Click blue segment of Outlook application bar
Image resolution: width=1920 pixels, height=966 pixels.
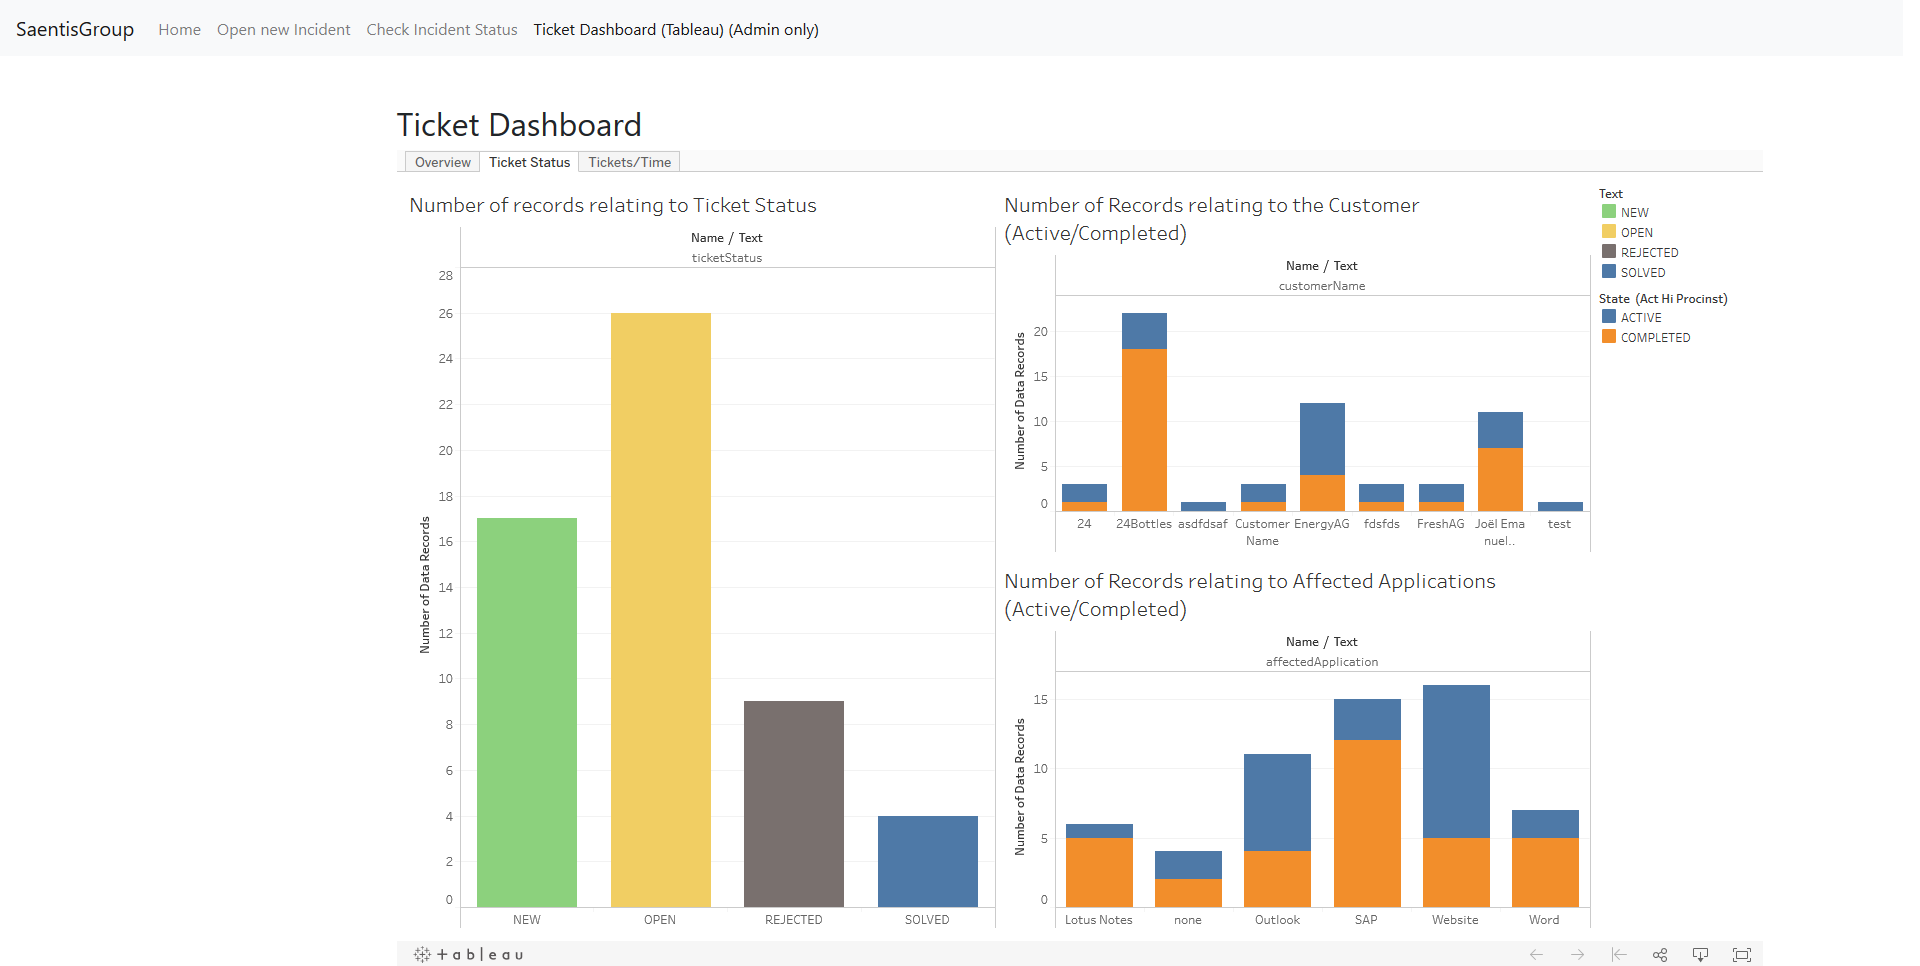click(x=1277, y=802)
